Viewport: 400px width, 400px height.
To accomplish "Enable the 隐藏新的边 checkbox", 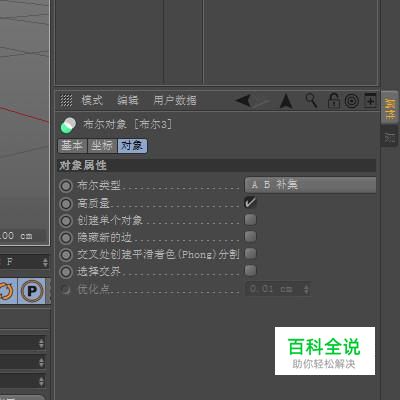I will tap(250, 237).
